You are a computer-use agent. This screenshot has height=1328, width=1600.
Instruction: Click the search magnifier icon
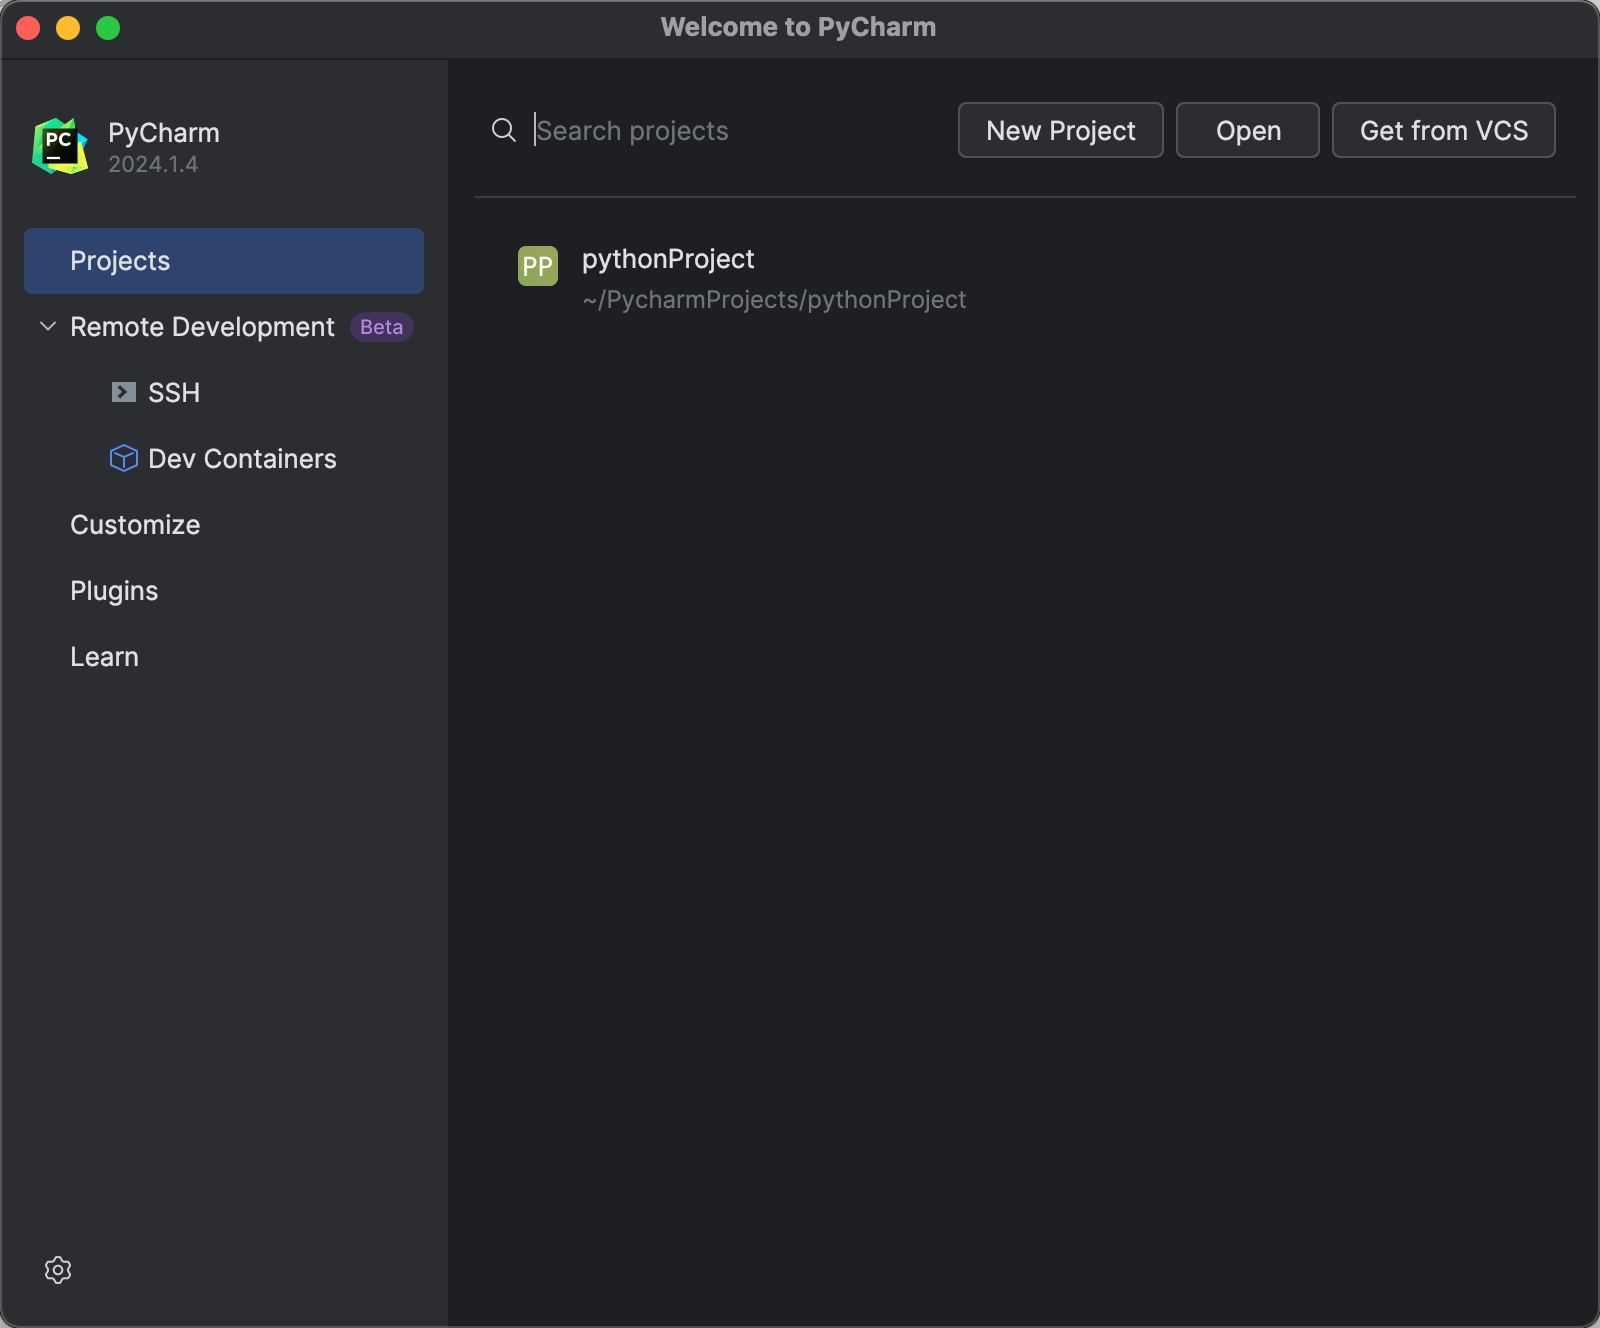[x=503, y=130]
